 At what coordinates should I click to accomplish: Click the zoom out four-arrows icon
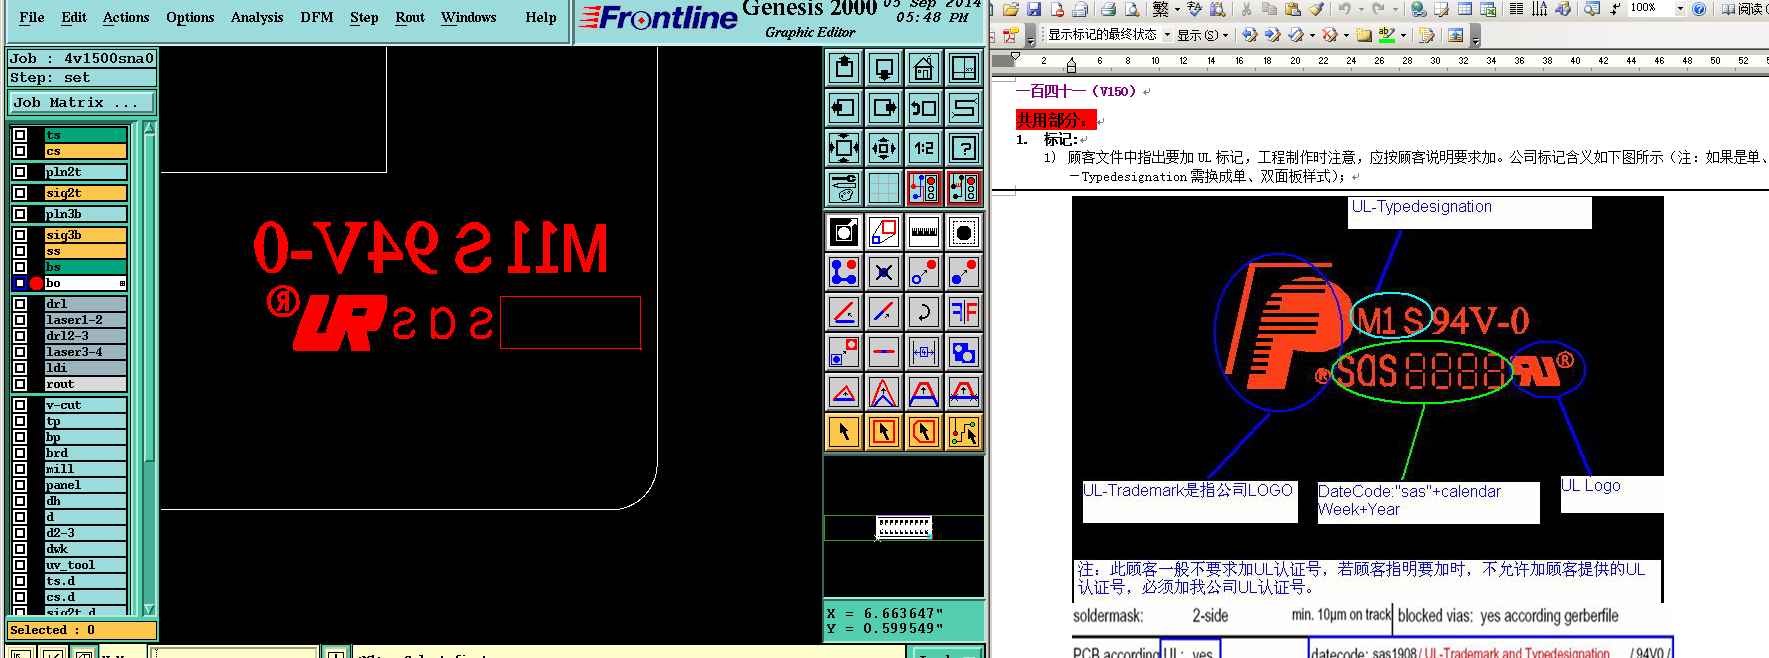click(844, 148)
